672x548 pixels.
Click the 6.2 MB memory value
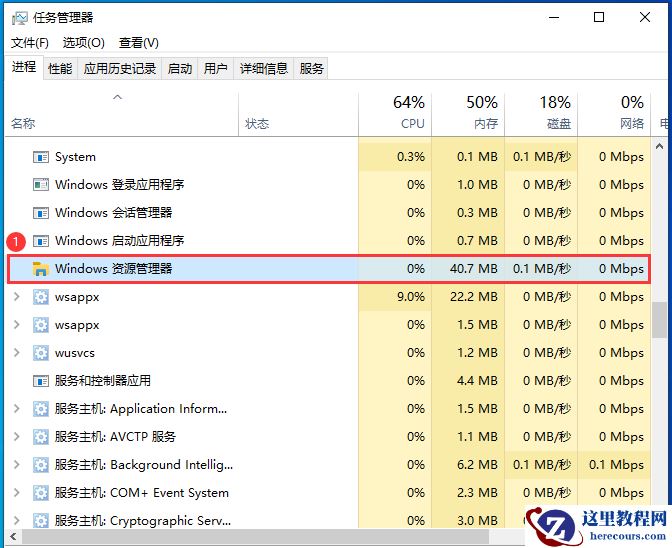tap(477, 465)
